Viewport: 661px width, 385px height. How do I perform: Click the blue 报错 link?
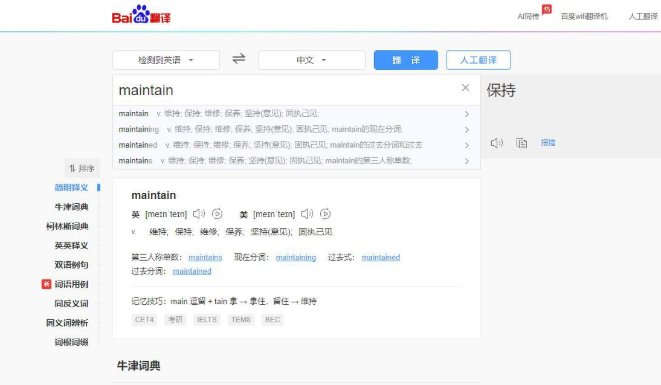click(x=548, y=143)
